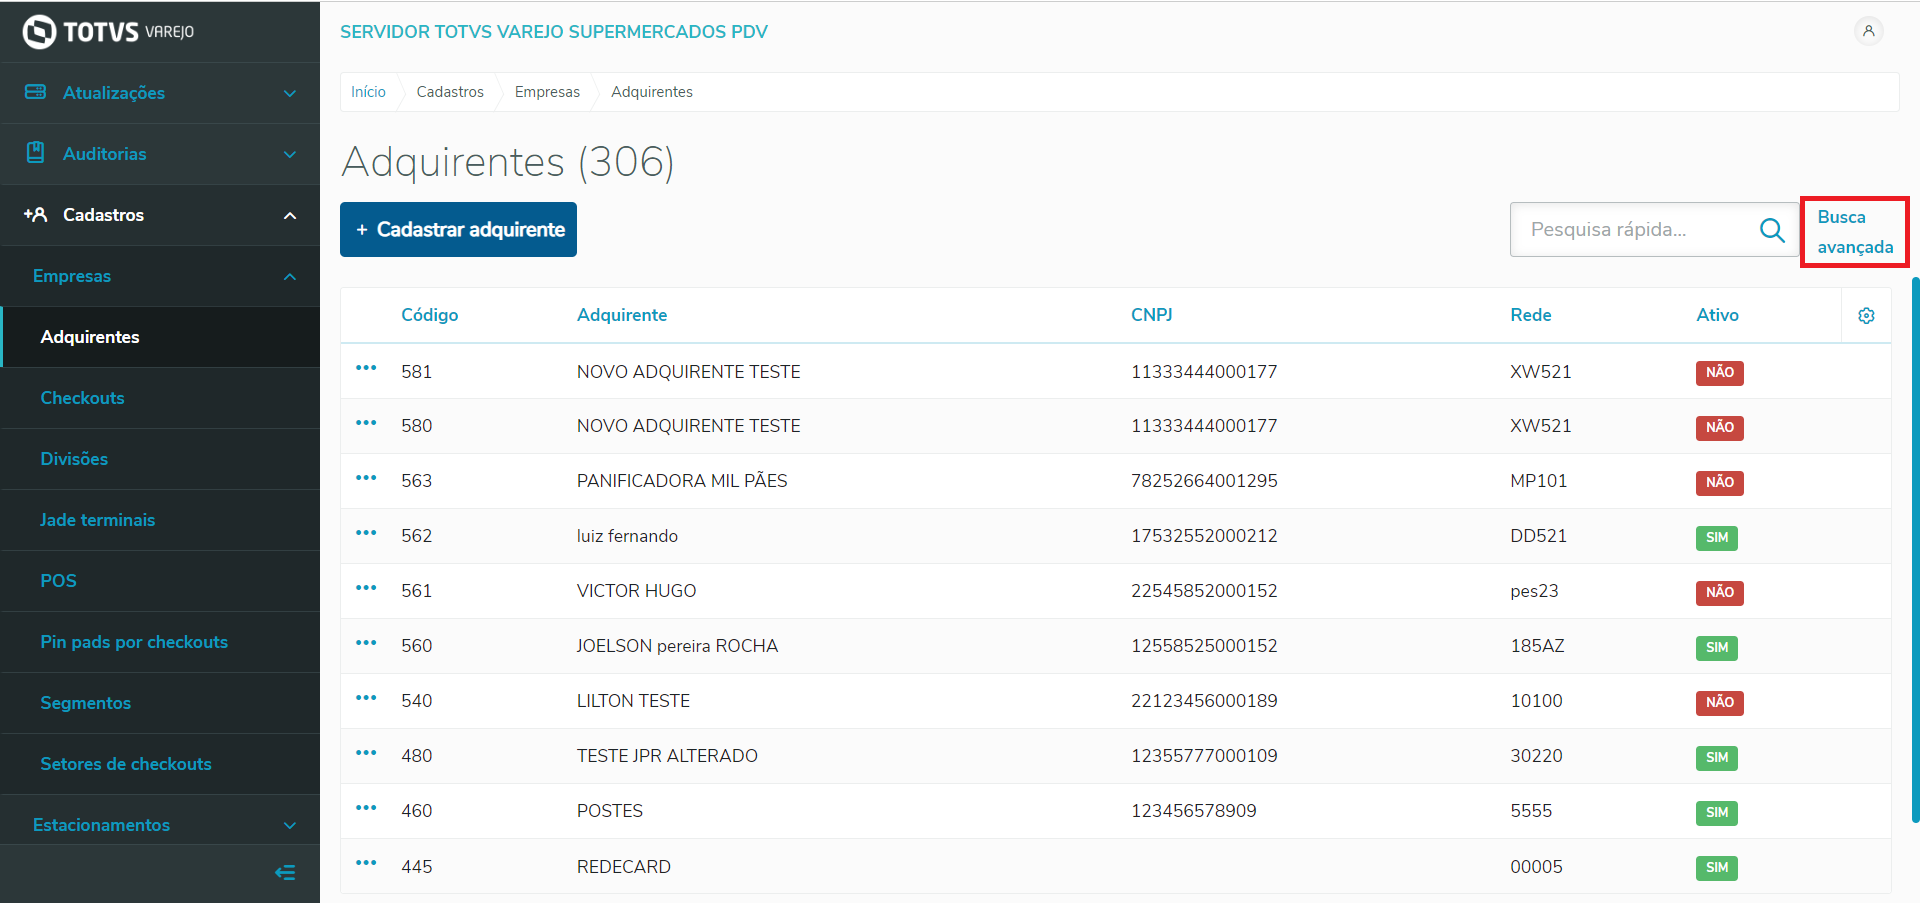This screenshot has height=903, width=1920.
Task: Click the page vertical scrollbar
Action: coord(1915,550)
